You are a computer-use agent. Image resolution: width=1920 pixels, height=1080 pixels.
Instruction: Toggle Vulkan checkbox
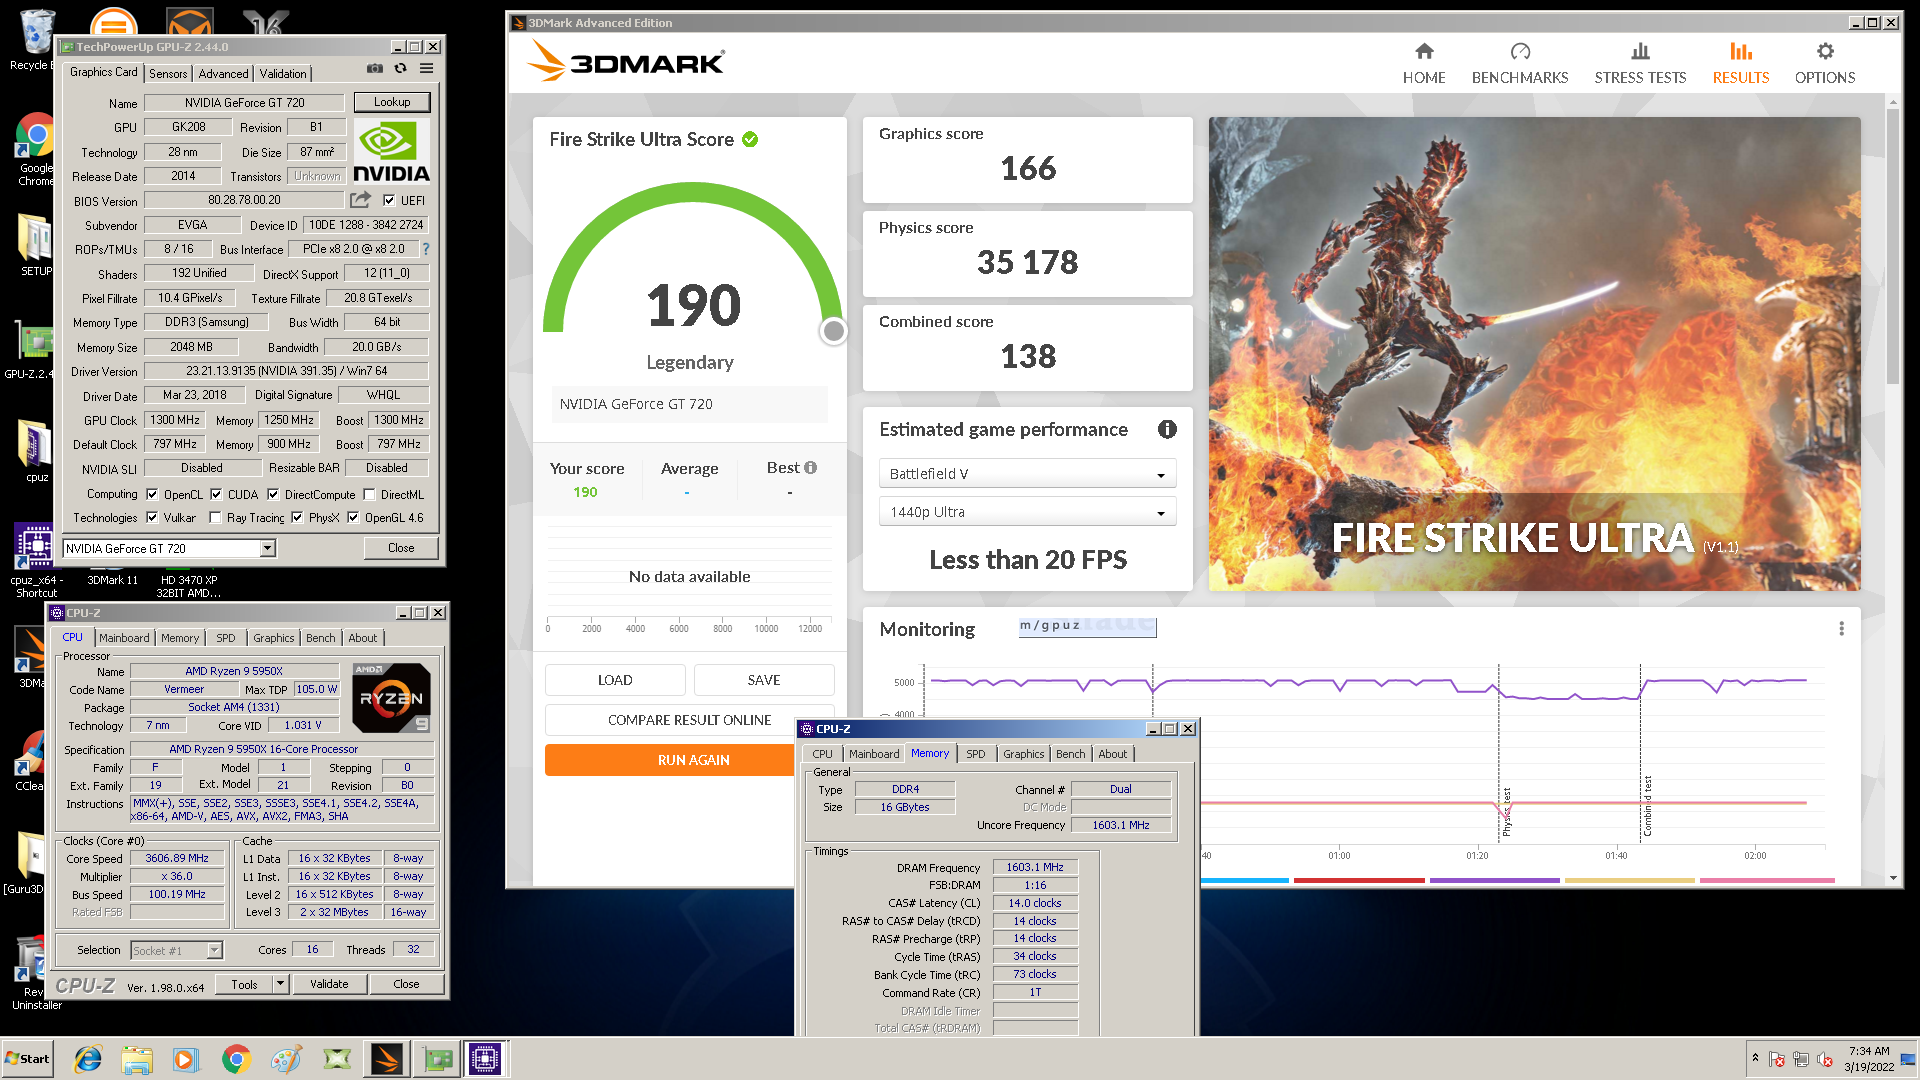[x=152, y=517]
